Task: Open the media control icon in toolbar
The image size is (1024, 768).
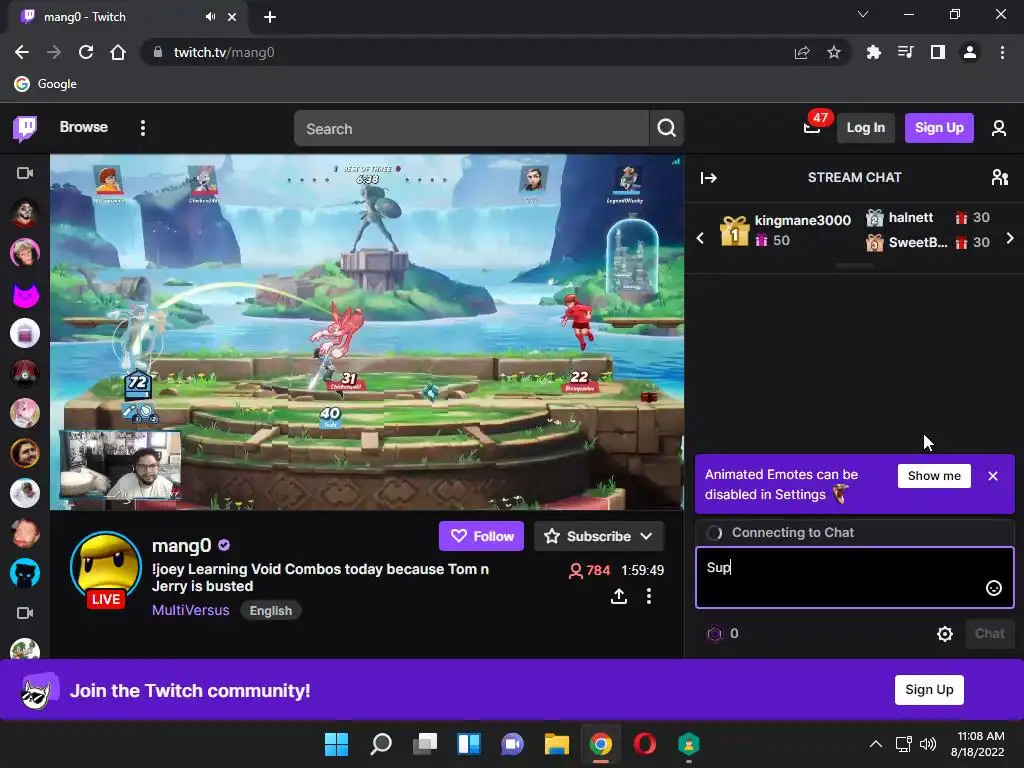Action: point(905,52)
